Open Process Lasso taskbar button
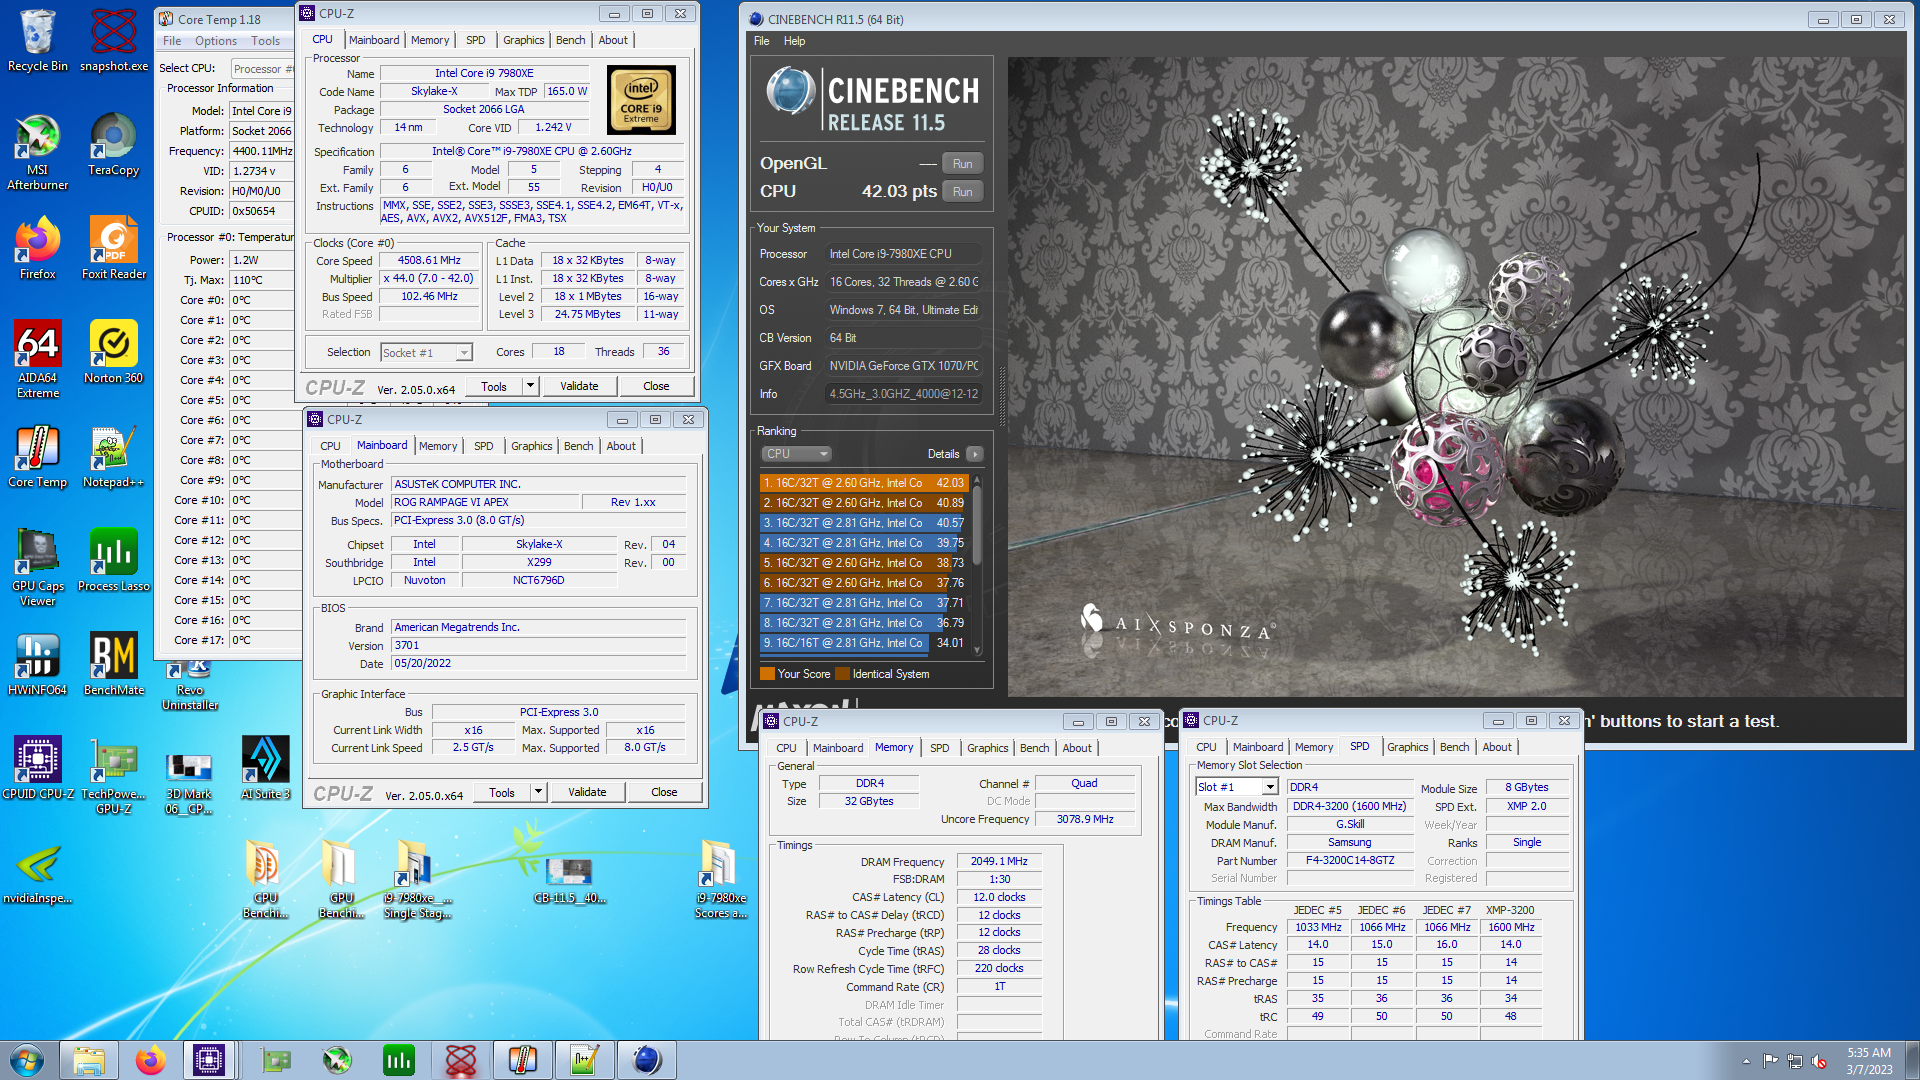Screen dimensions: 1920x1080 click(x=399, y=1060)
